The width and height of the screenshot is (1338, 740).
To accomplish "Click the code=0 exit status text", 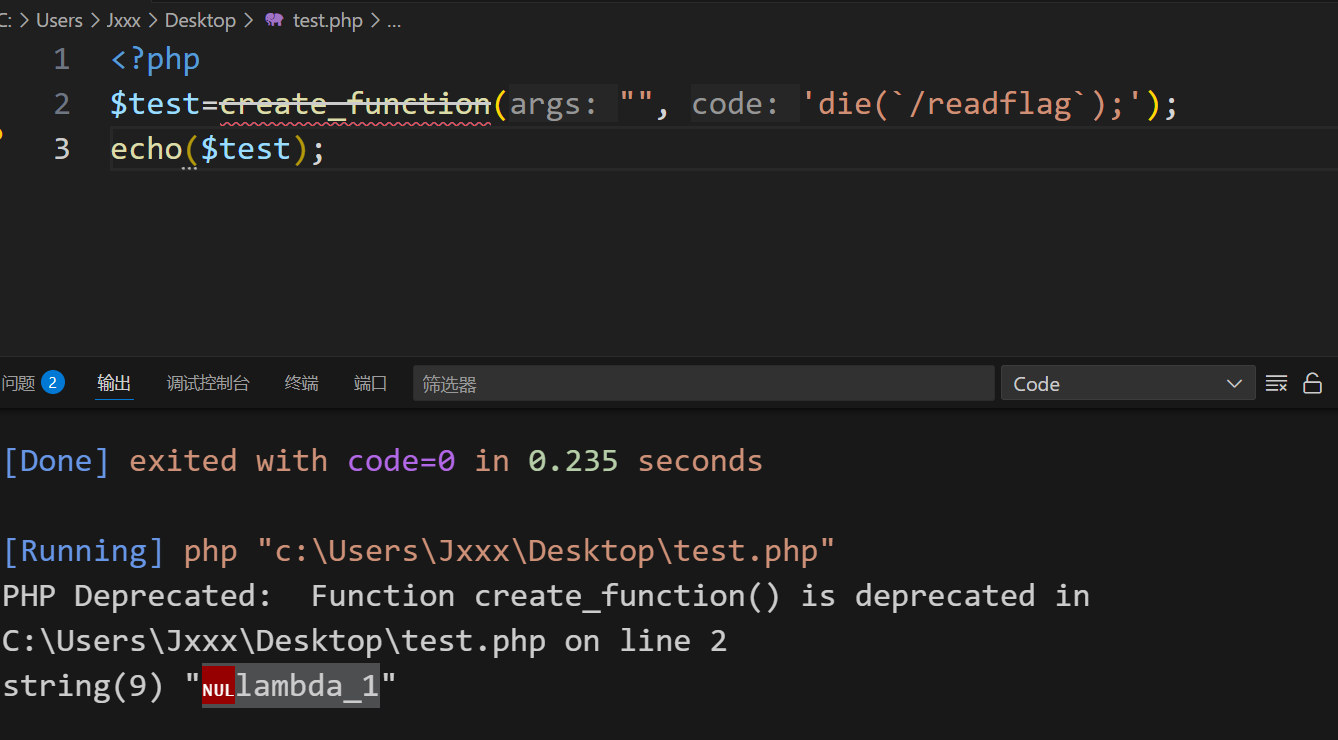I will pos(402,461).
